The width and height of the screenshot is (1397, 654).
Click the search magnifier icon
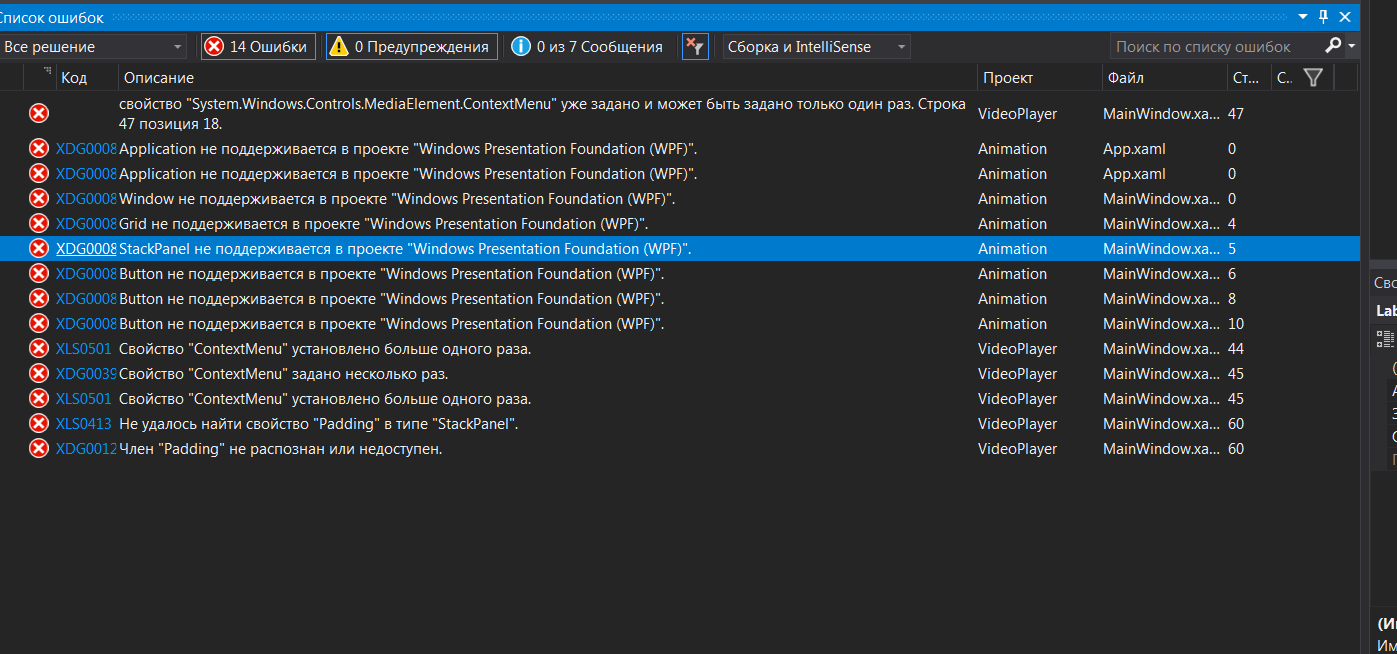1333,46
